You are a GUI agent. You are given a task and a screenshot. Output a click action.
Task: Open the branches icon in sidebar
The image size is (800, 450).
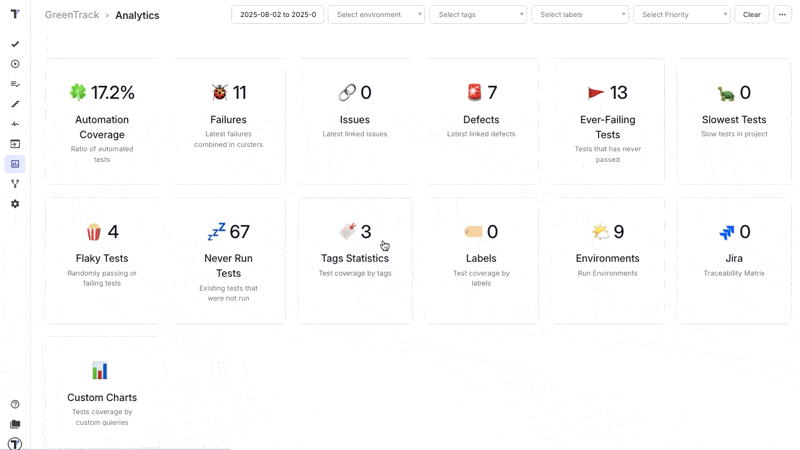tap(15, 184)
